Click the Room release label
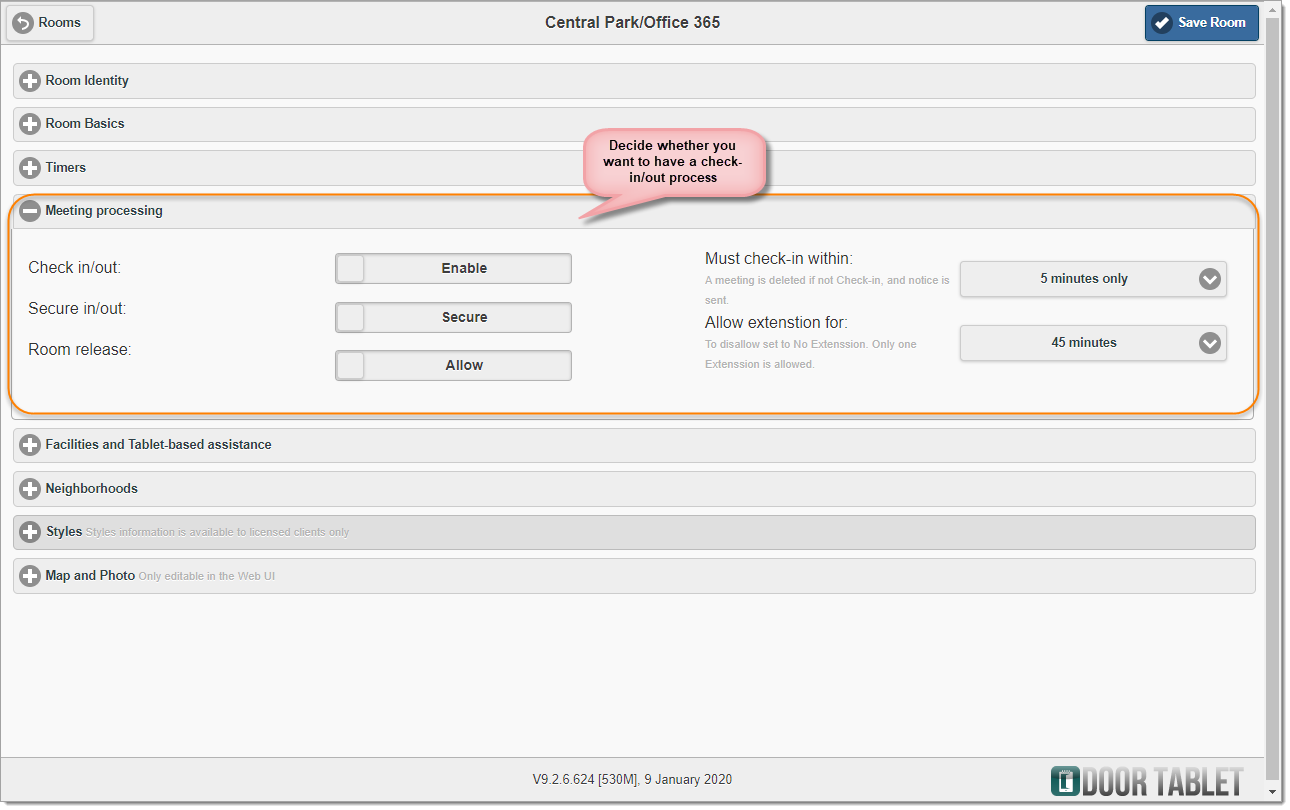Viewport: 1290px width, 810px height. (80, 350)
